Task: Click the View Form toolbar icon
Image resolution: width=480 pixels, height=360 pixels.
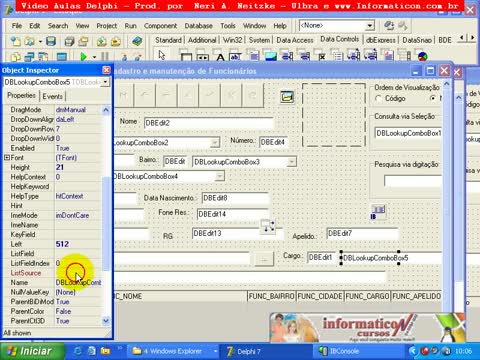Action: (29, 57)
